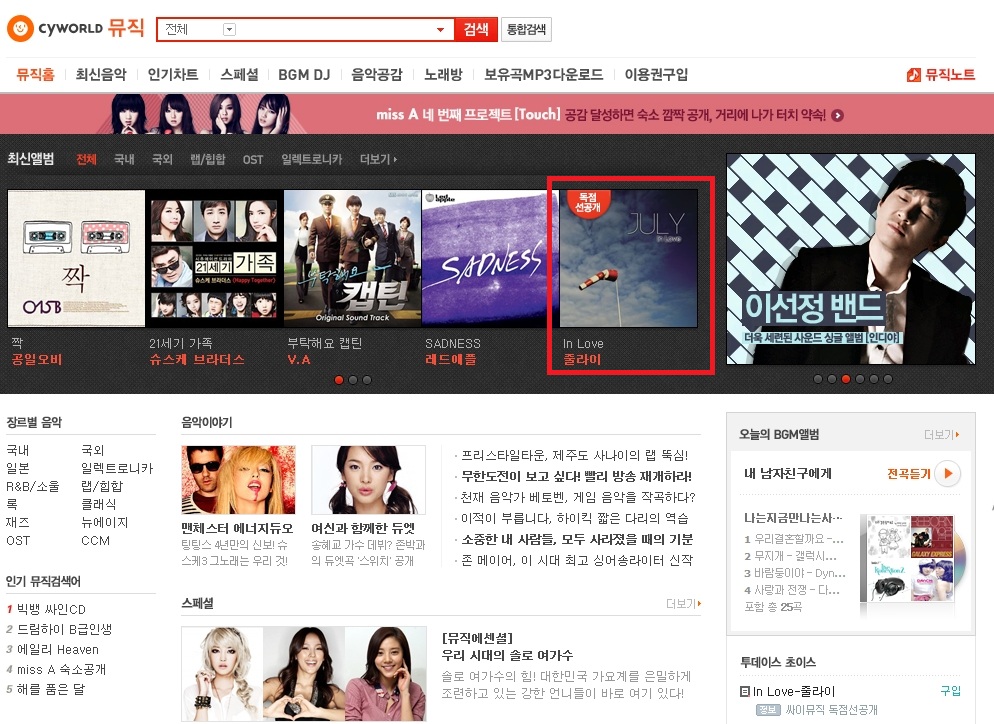Click the Cyworld orange smiley logo

pyautogui.click(x=20, y=29)
